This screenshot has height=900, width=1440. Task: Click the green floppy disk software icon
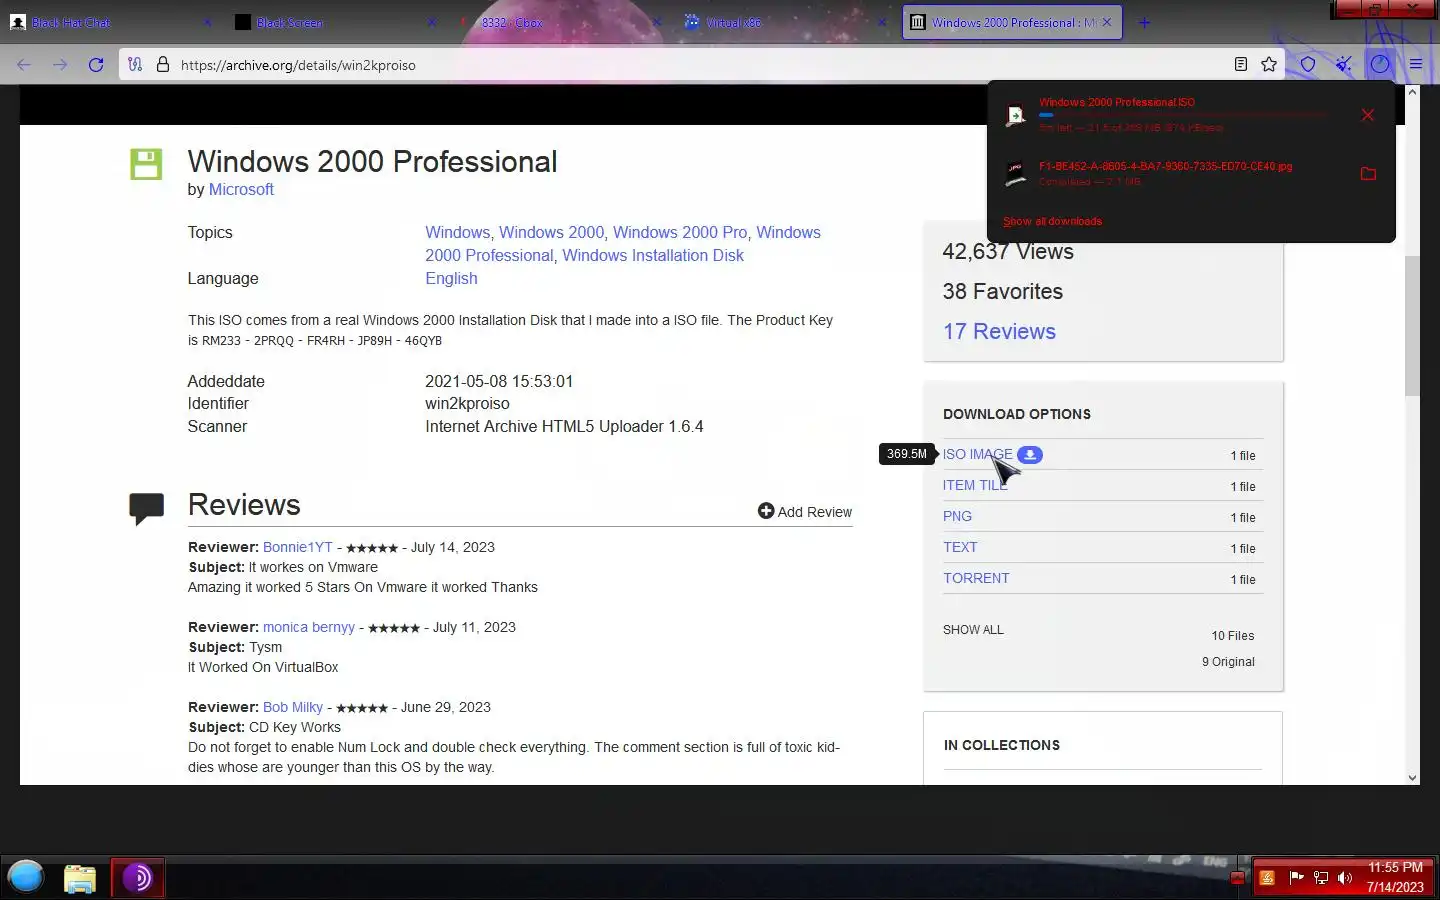point(146,164)
